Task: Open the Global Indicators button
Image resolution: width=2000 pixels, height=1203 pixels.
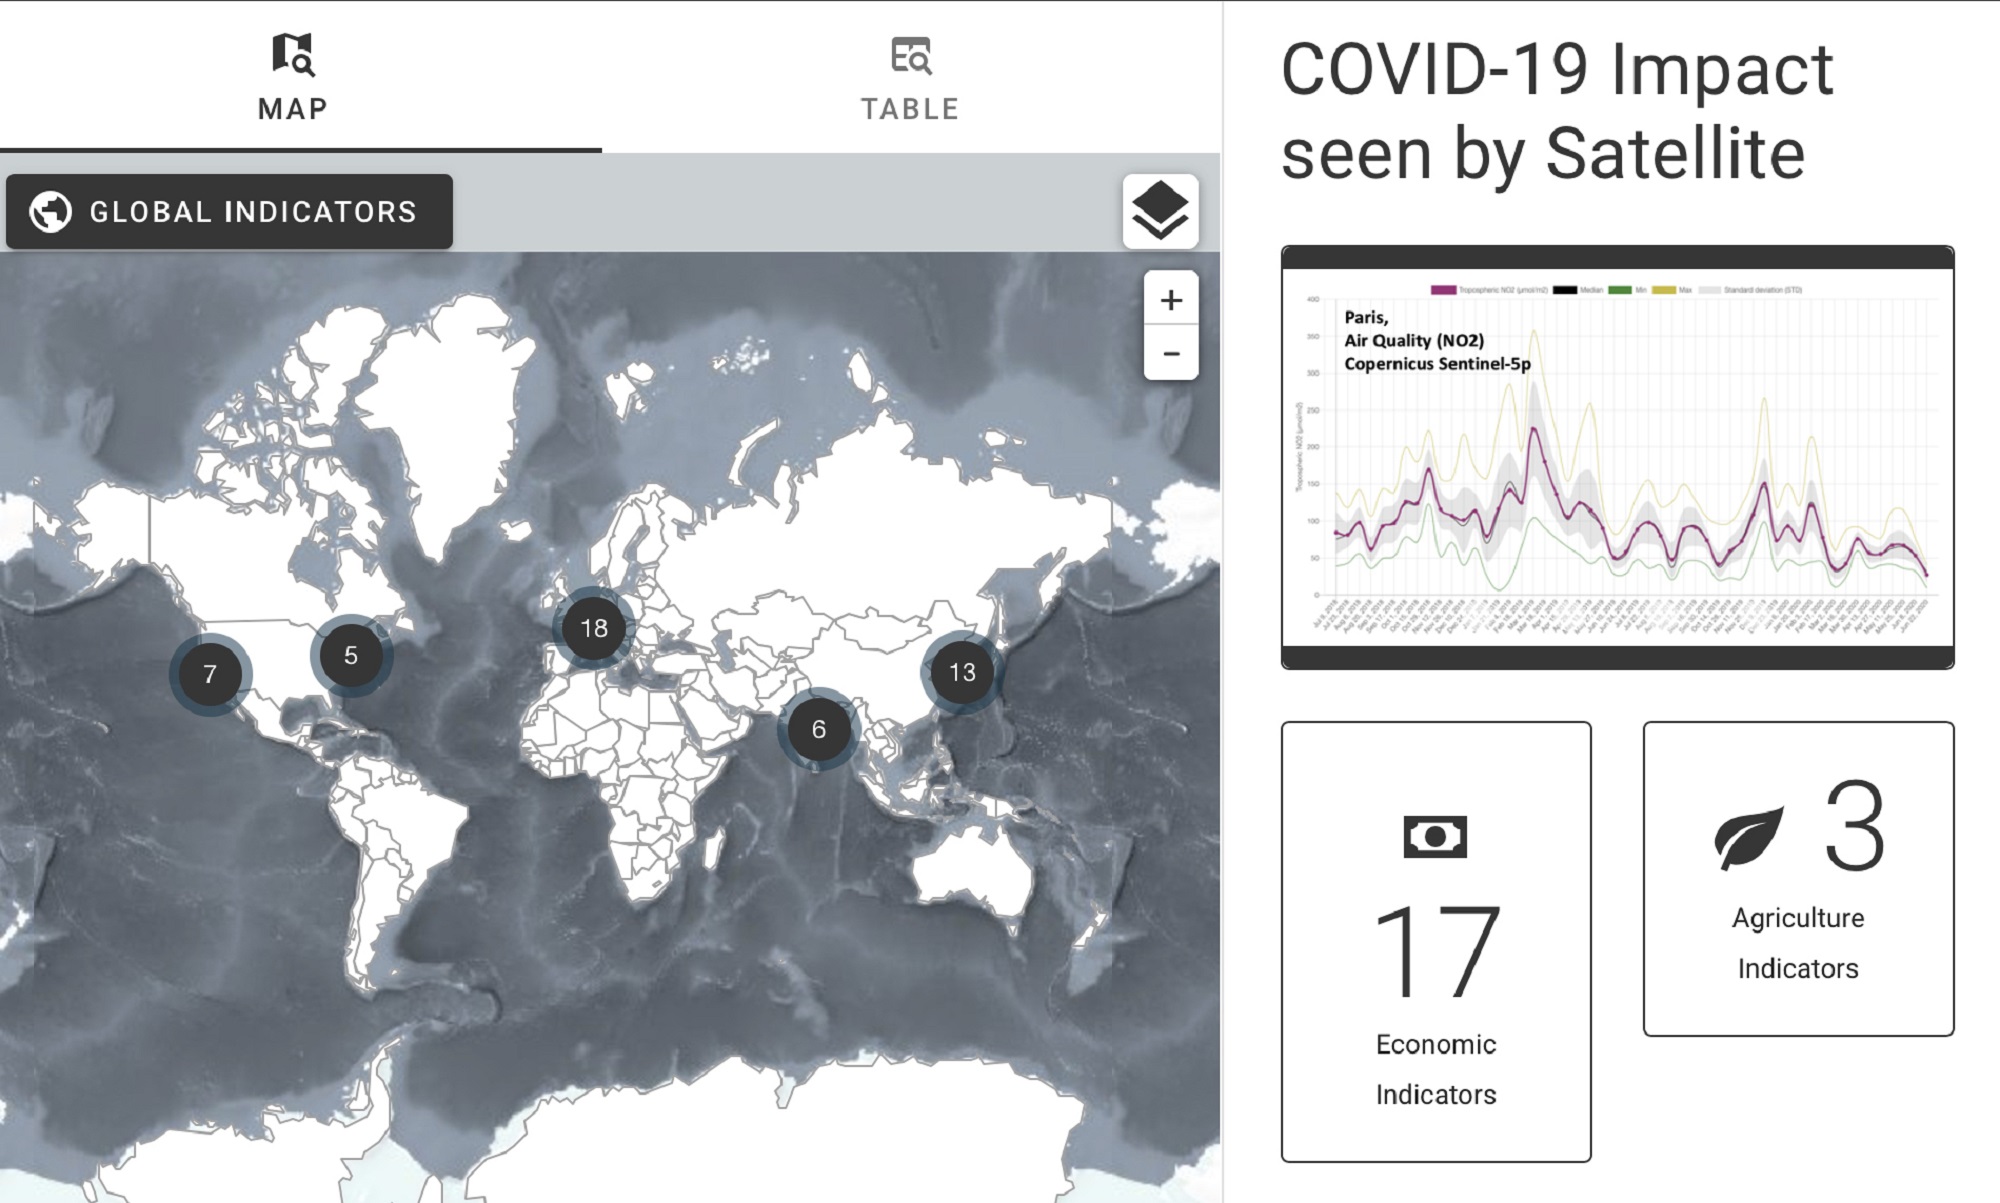Action: tap(230, 212)
